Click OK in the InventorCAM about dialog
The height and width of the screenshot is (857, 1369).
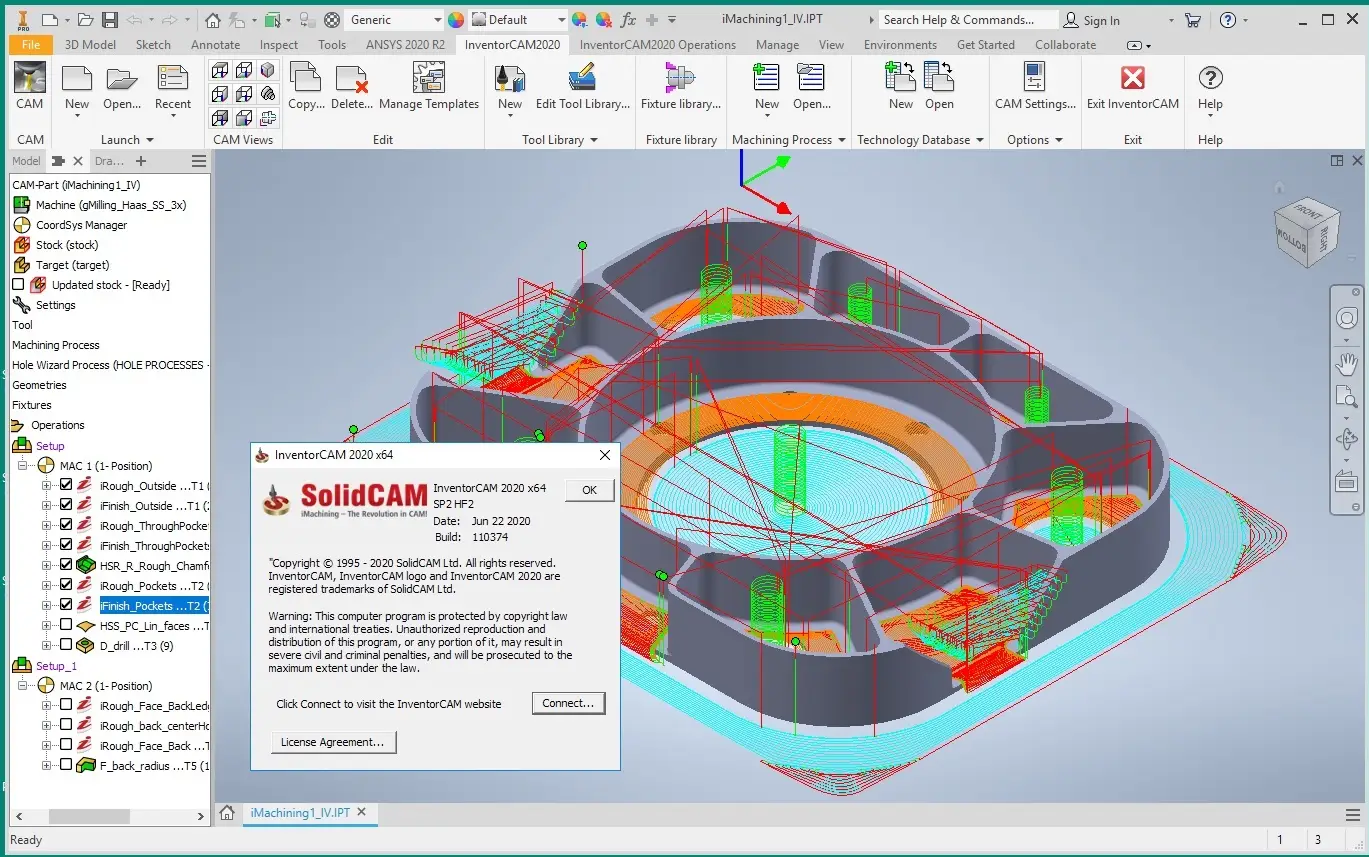pyautogui.click(x=589, y=490)
